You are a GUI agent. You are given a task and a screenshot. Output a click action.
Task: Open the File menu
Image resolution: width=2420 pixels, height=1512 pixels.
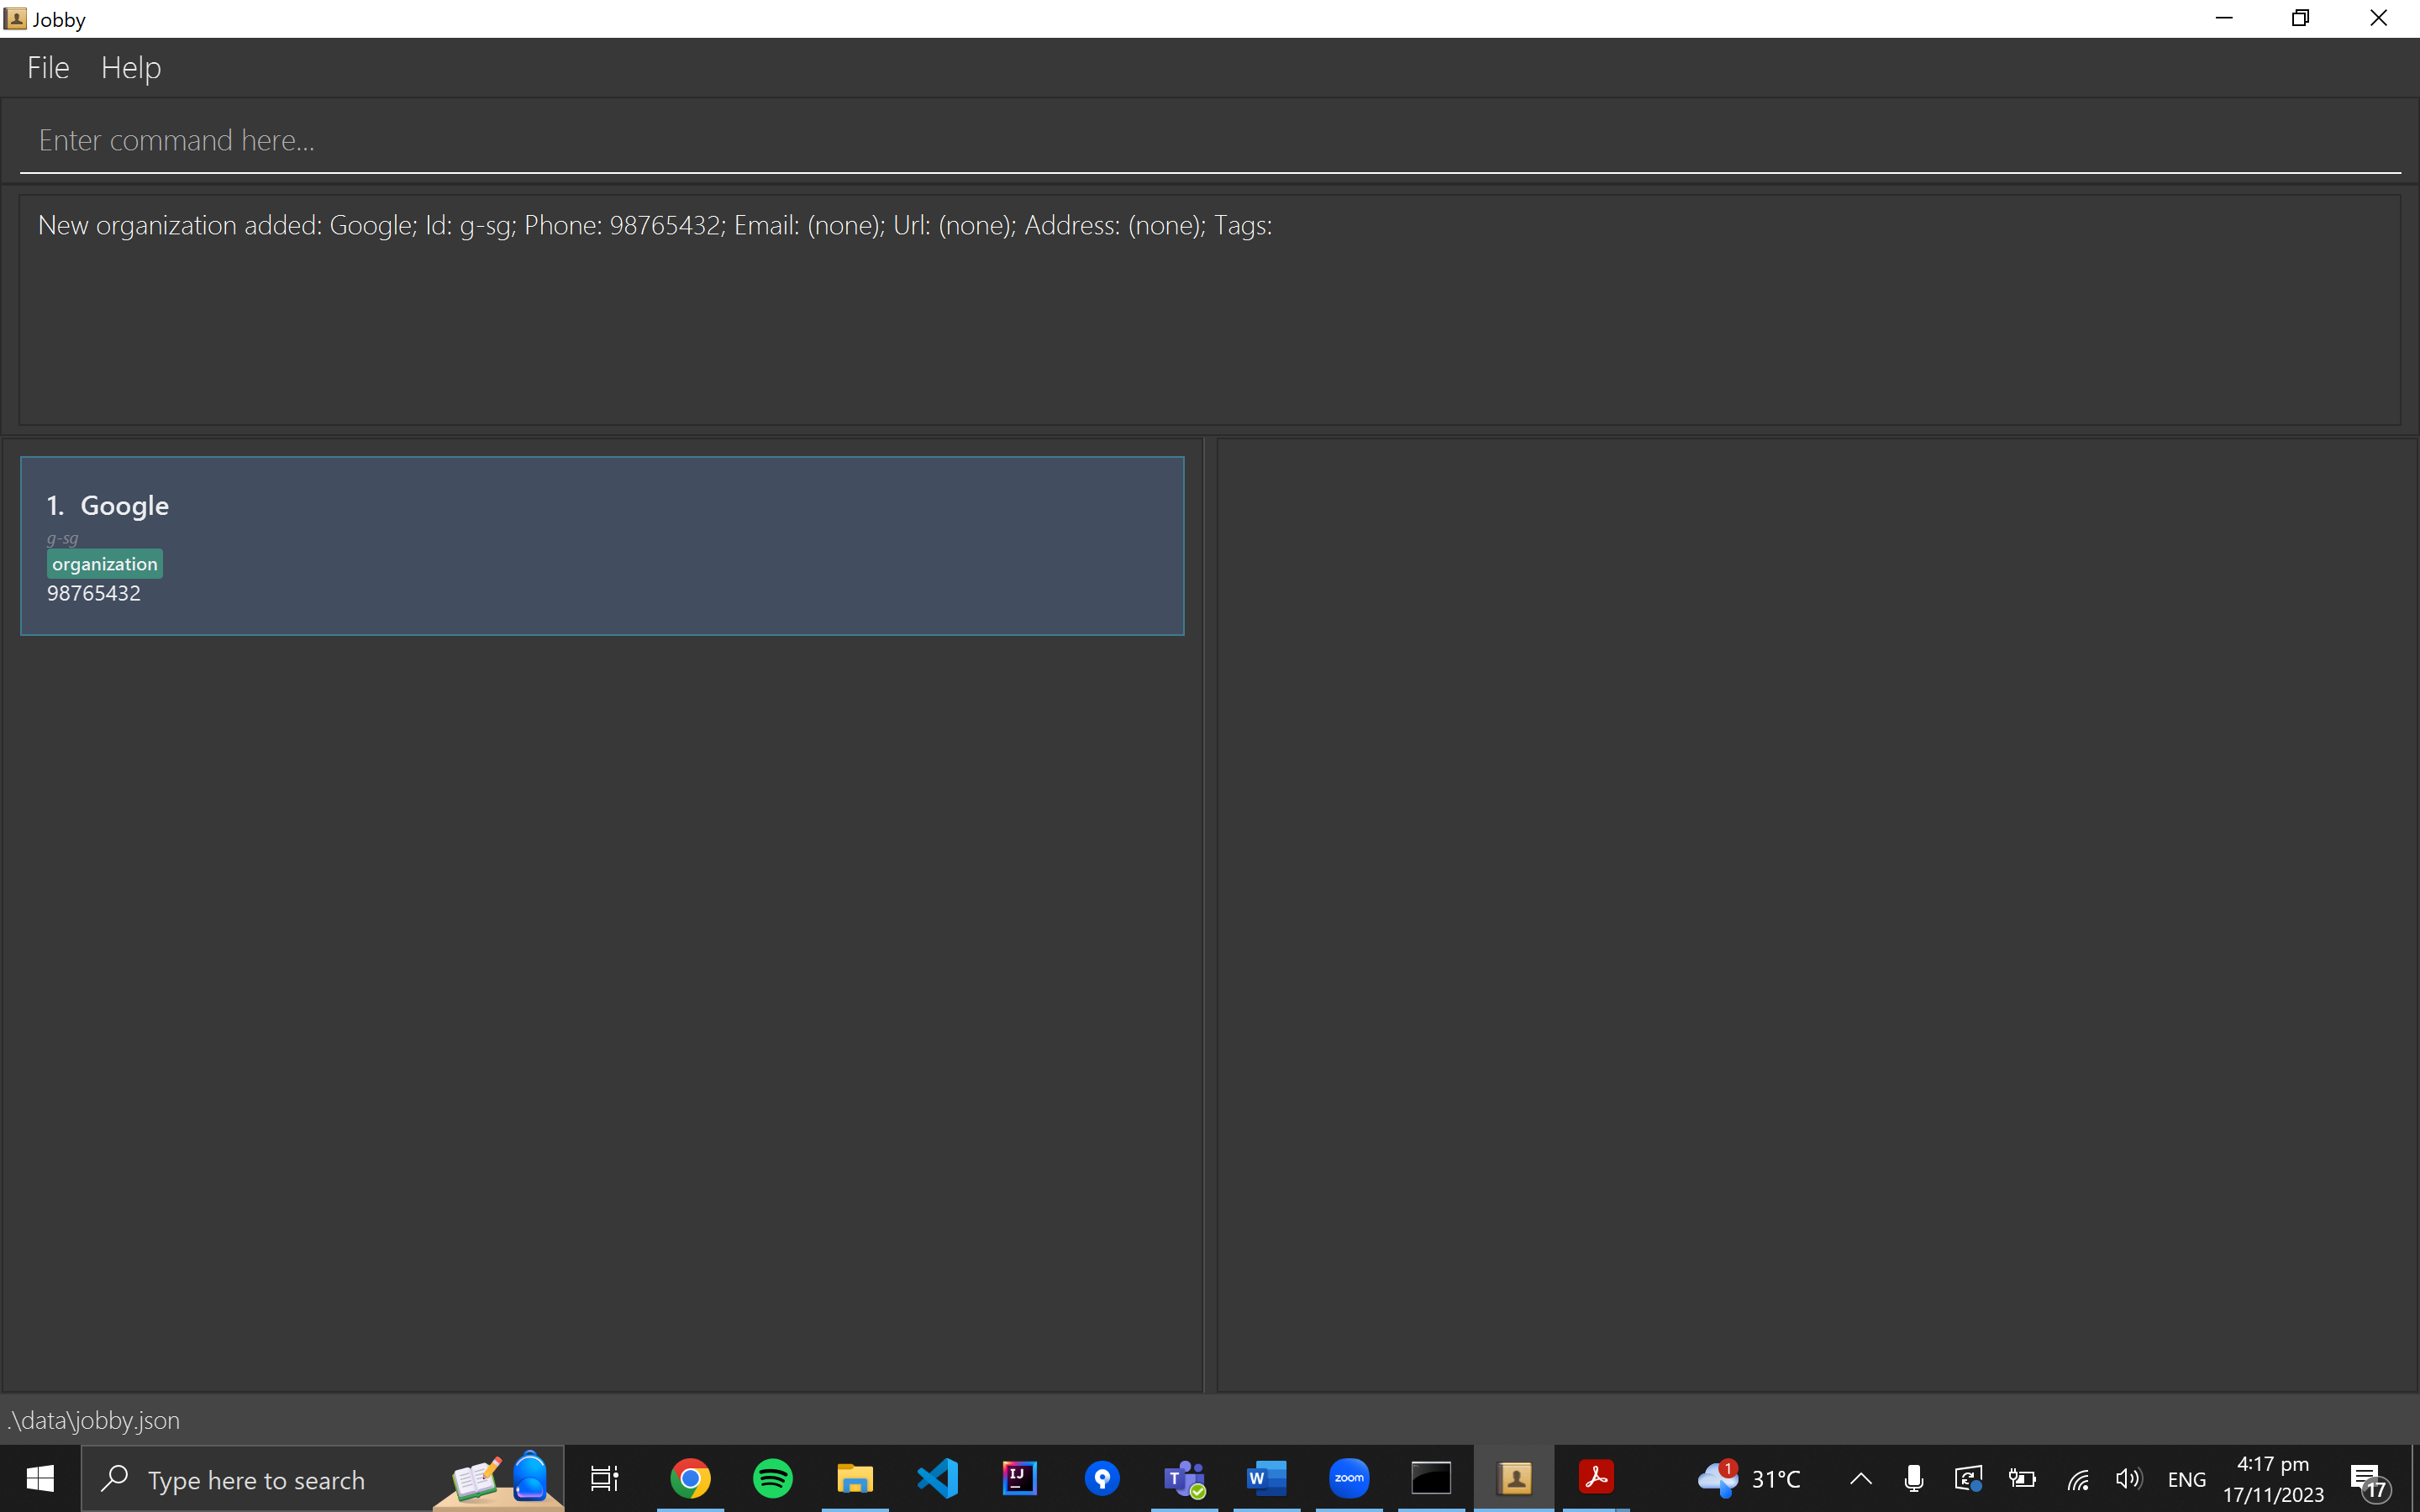[x=48, y=68]
